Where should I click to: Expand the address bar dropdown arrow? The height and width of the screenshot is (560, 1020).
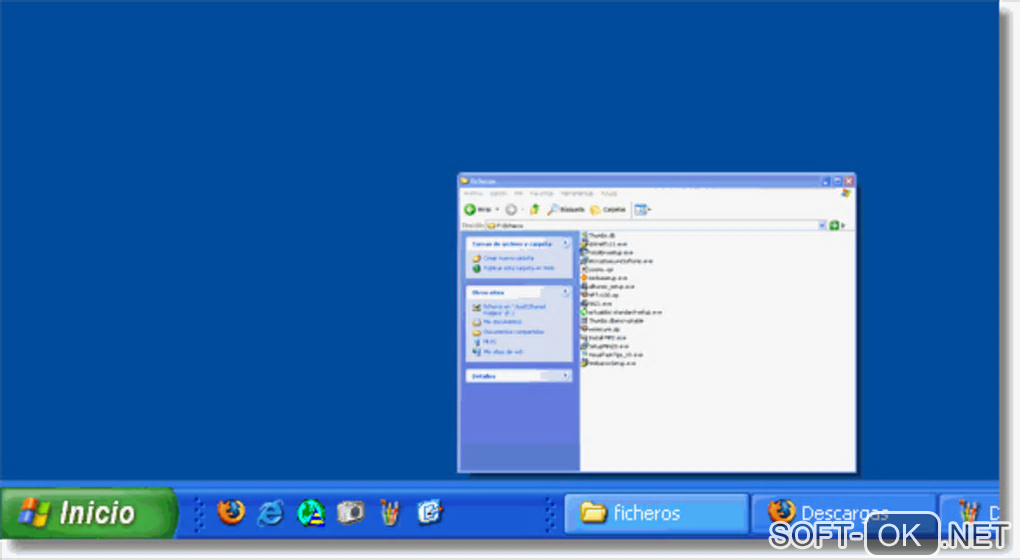point(822,226)
